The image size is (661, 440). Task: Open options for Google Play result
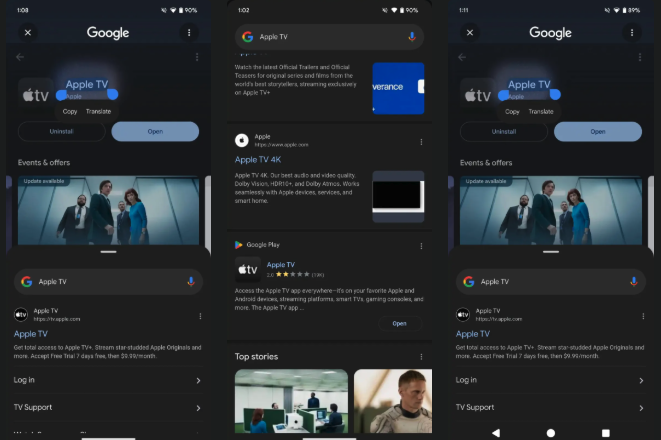click(x=421, y=246)
